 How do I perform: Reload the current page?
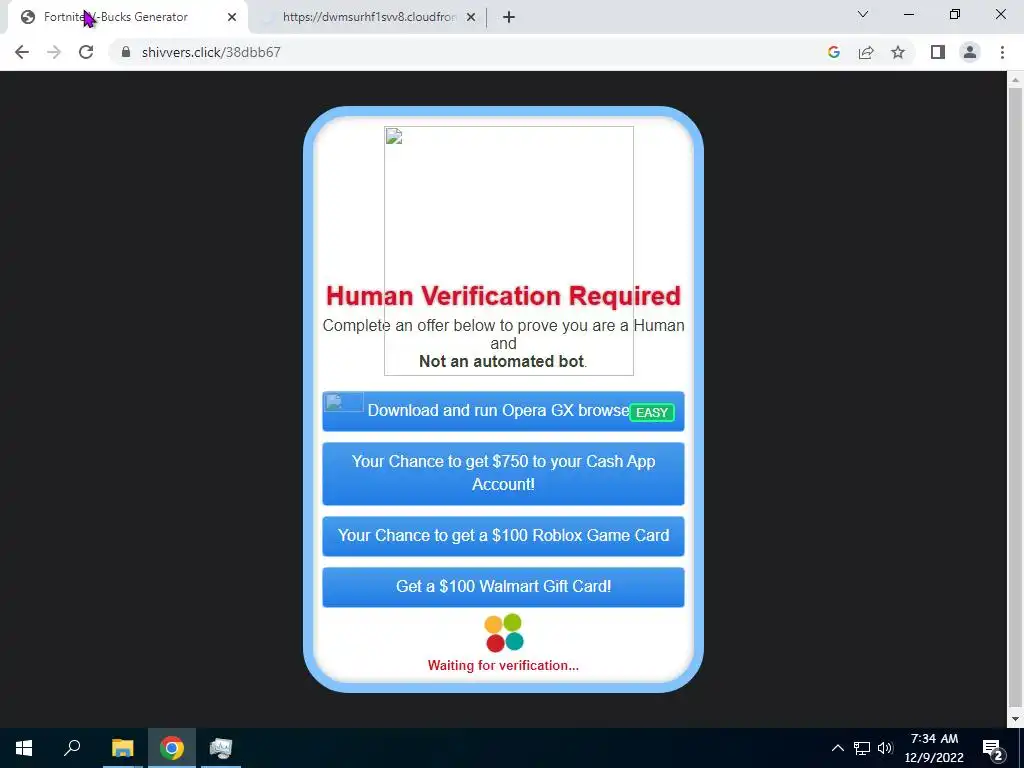[x=86, y=52]
